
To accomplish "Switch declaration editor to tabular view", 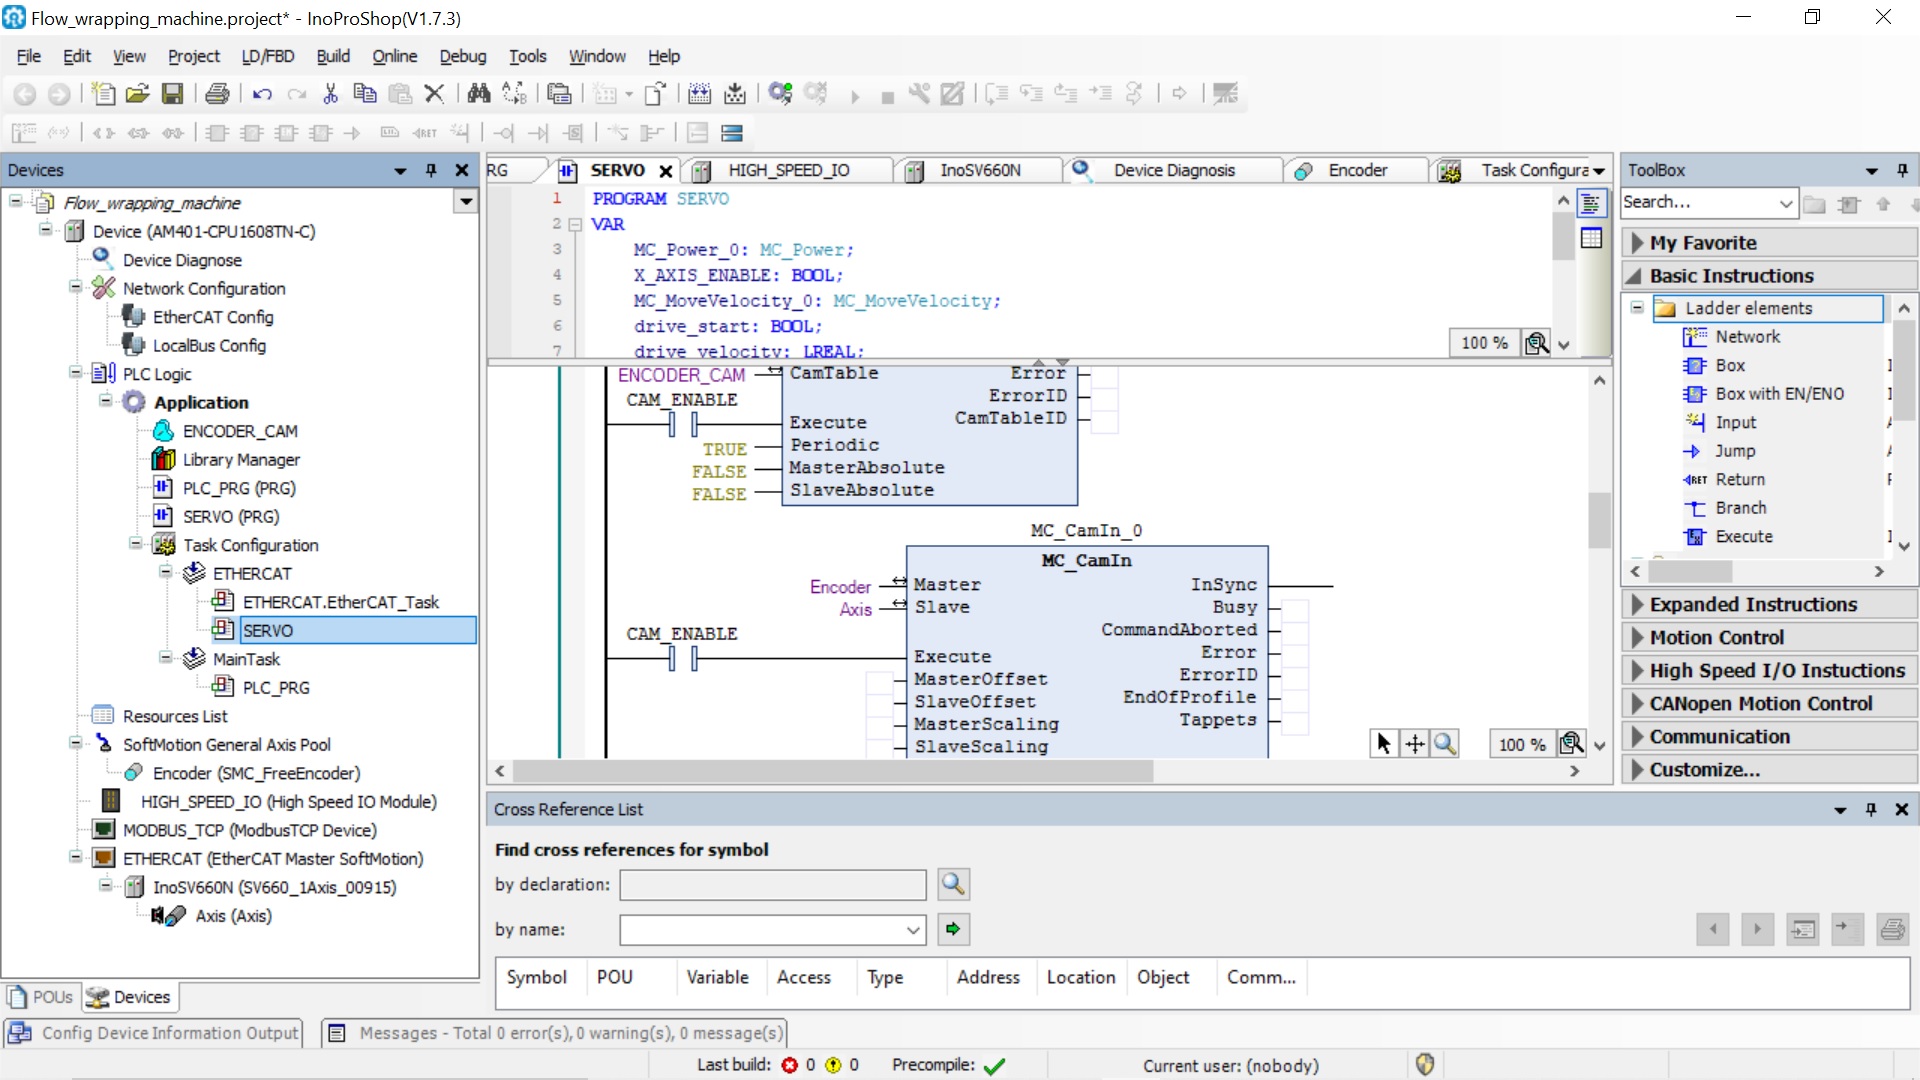I will (1591, 238).
